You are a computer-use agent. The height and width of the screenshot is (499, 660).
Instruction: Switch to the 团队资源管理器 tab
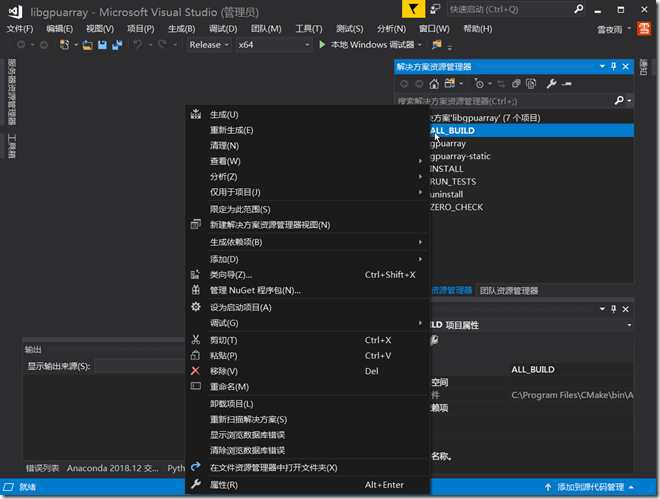tap(509, 291)
